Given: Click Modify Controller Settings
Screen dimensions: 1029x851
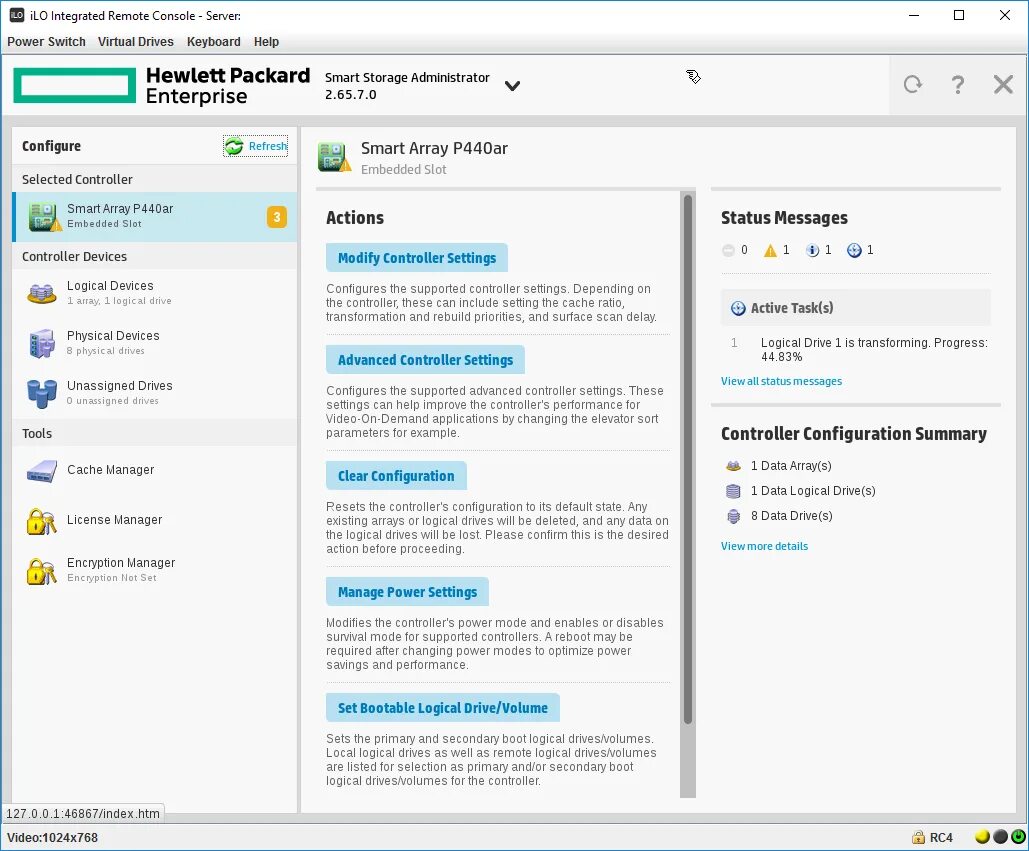Looking at the screenshot, I should (x=417, y=258).
